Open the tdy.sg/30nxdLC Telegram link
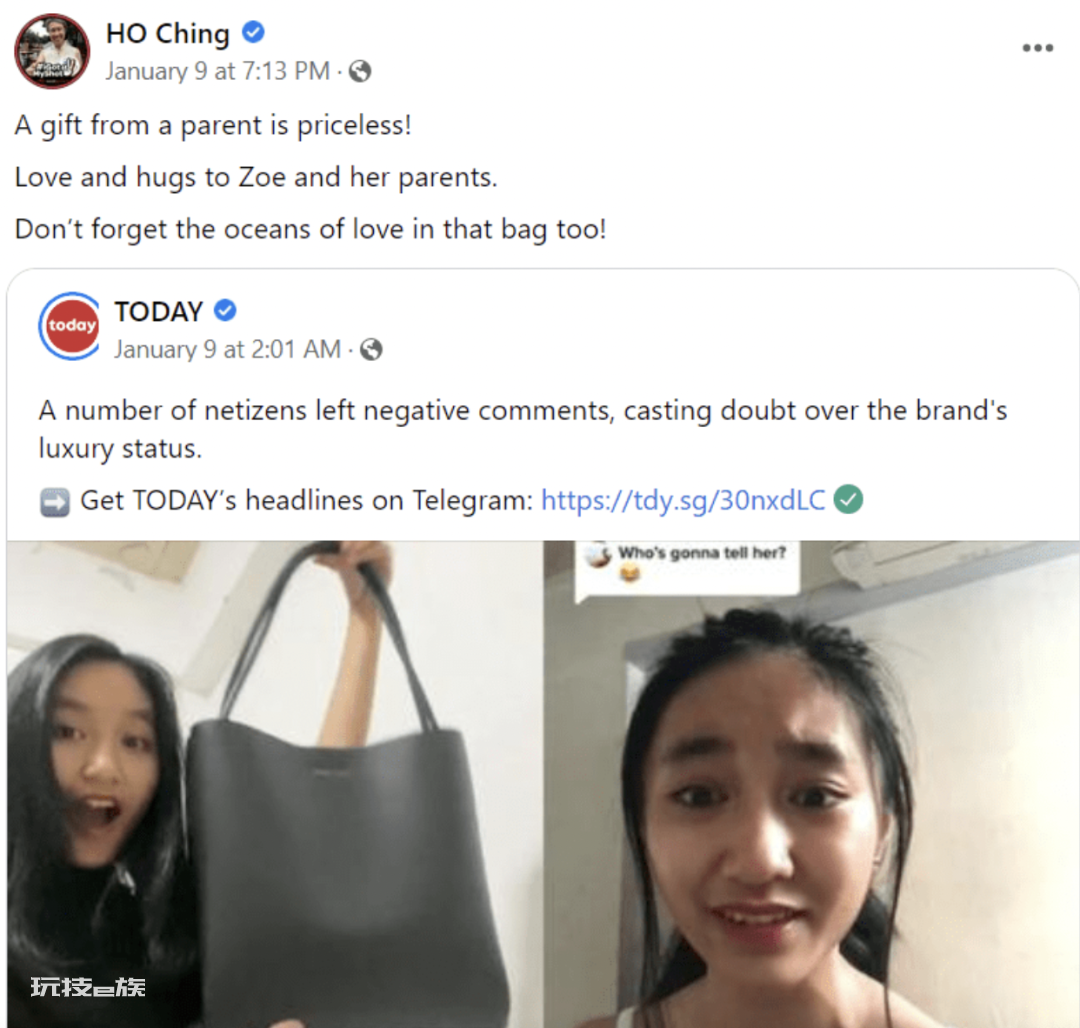 (683, 501)
